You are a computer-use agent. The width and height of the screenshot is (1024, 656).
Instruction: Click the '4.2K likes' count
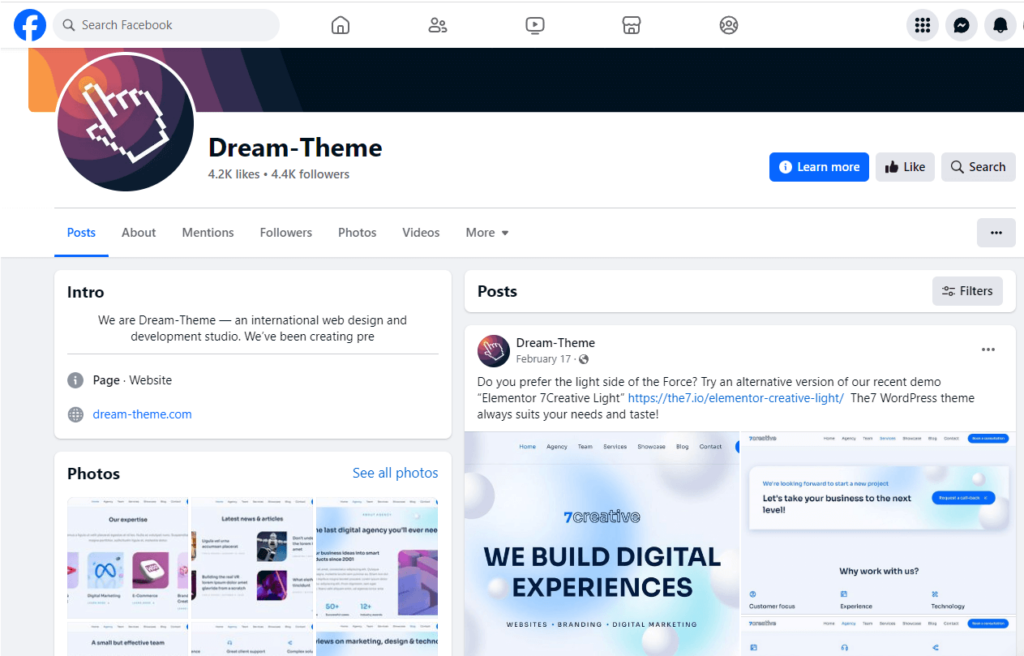[234, 174]
